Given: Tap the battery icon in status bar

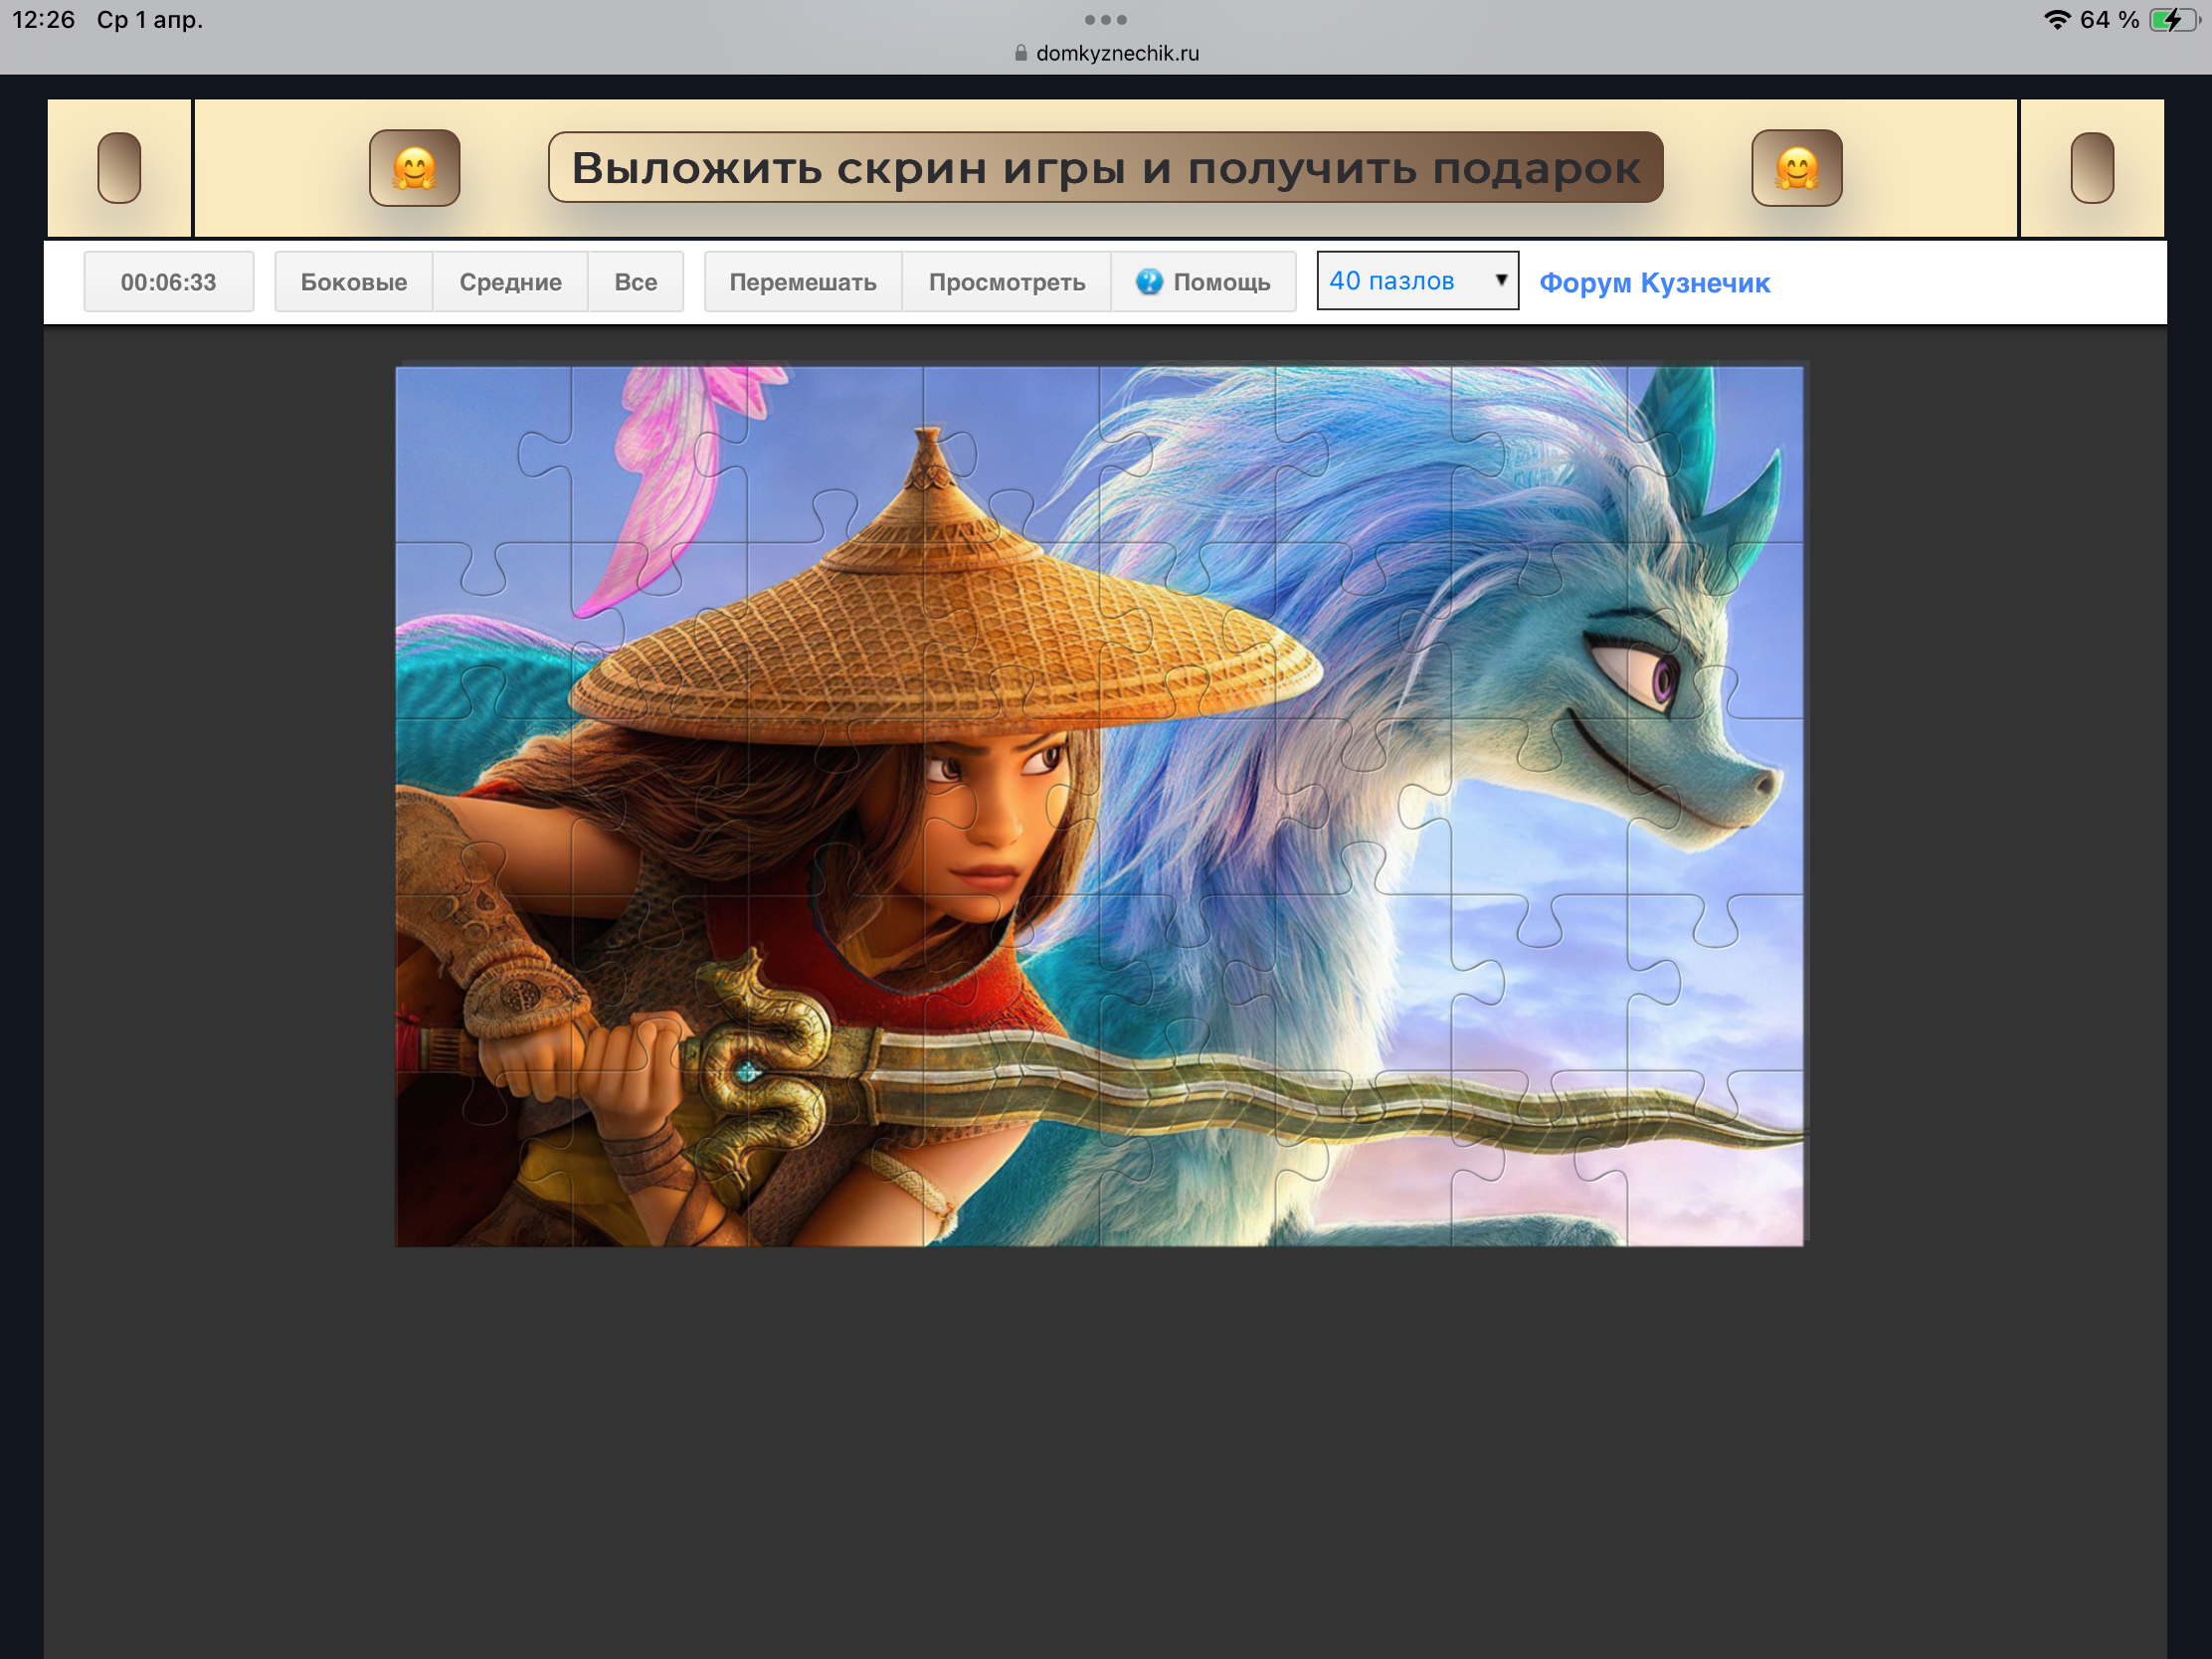Looking at the screenshot, I should pos(2173,20).
